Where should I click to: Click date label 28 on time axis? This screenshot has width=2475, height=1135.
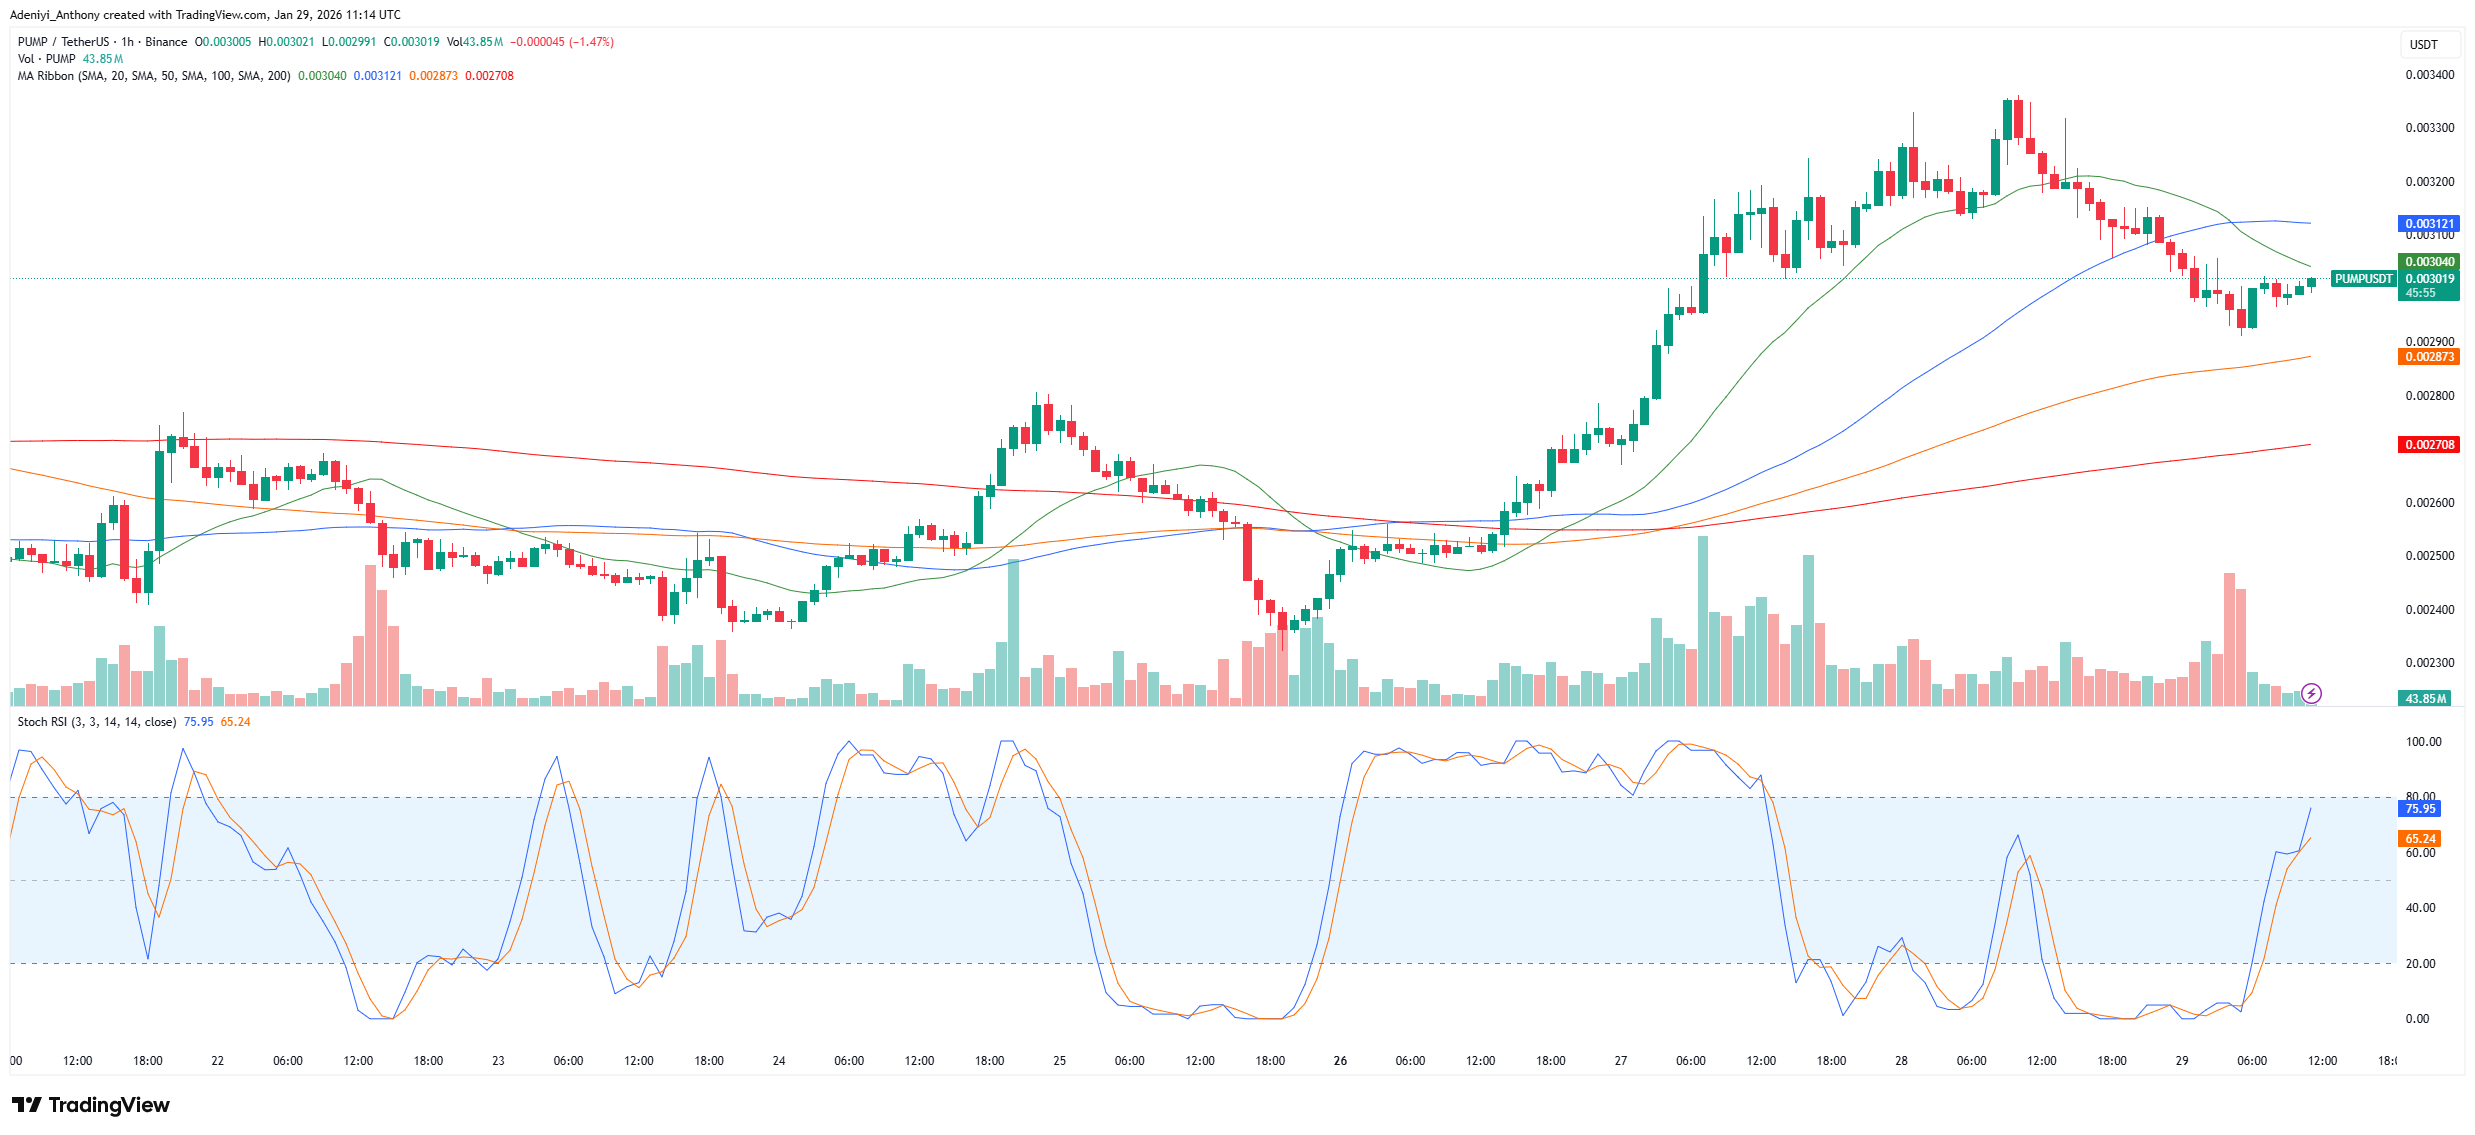(x=1902, y=1061)
